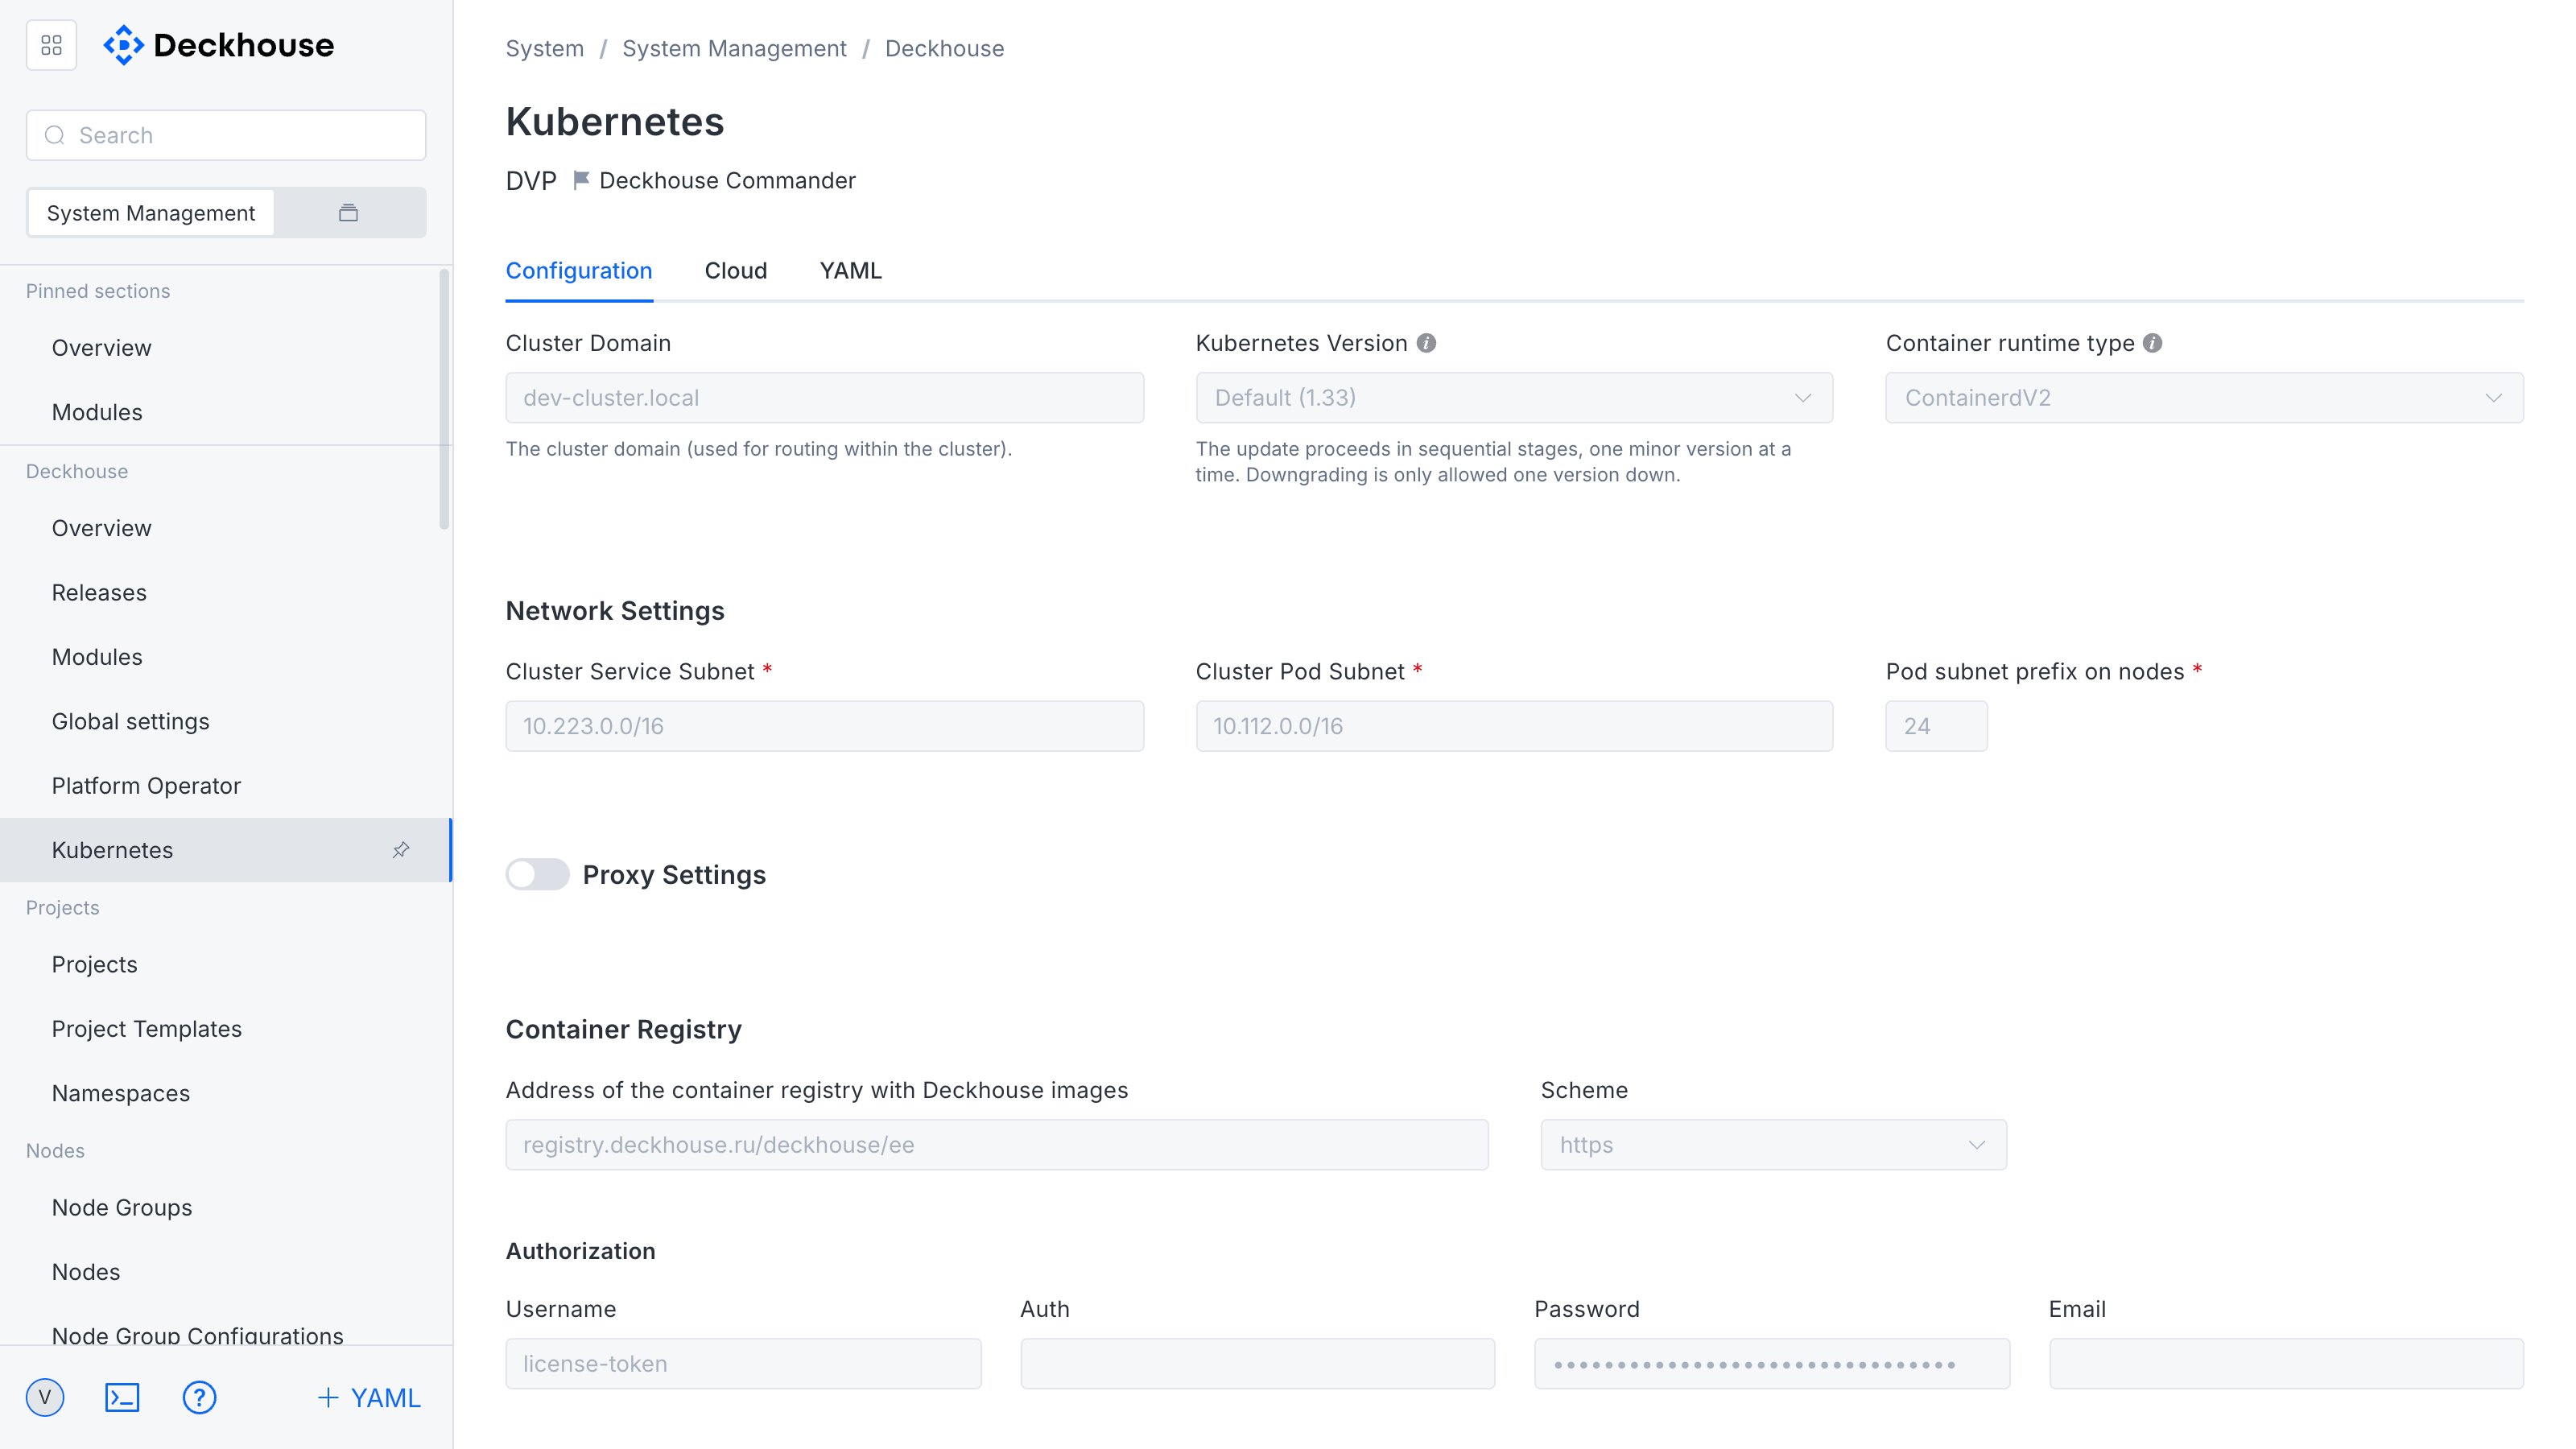This screenshot has height=1449, width=2576.
Task: Click the DVP label under Kubernetes
Action: point(531,181)
